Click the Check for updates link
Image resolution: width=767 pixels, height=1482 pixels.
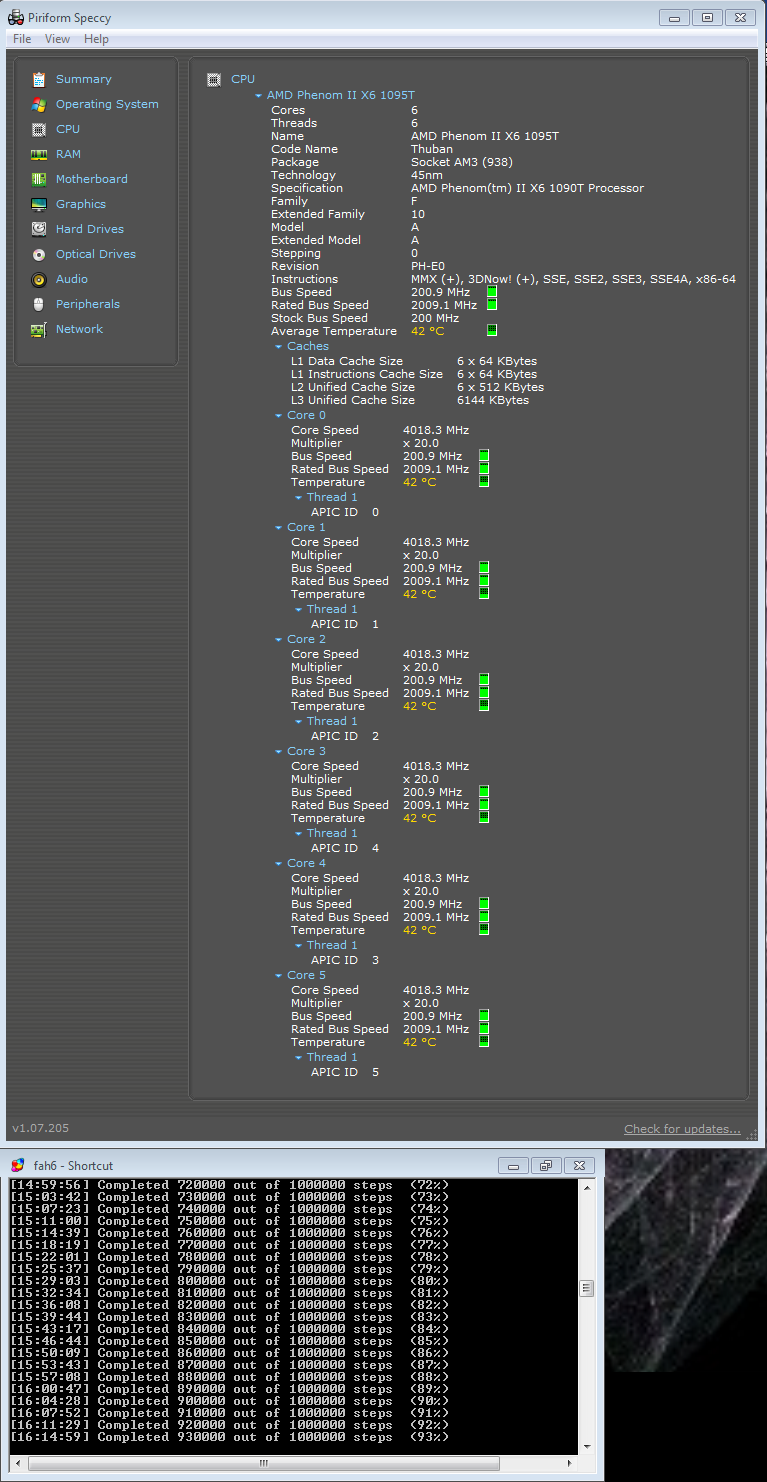coord(682,1129)
